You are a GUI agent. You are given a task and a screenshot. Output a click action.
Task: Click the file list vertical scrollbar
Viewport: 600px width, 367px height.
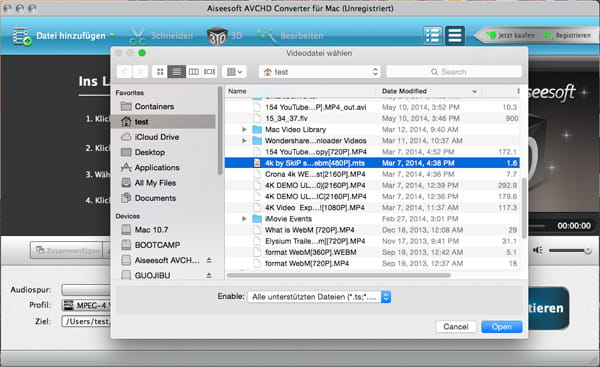coord(524,209)
